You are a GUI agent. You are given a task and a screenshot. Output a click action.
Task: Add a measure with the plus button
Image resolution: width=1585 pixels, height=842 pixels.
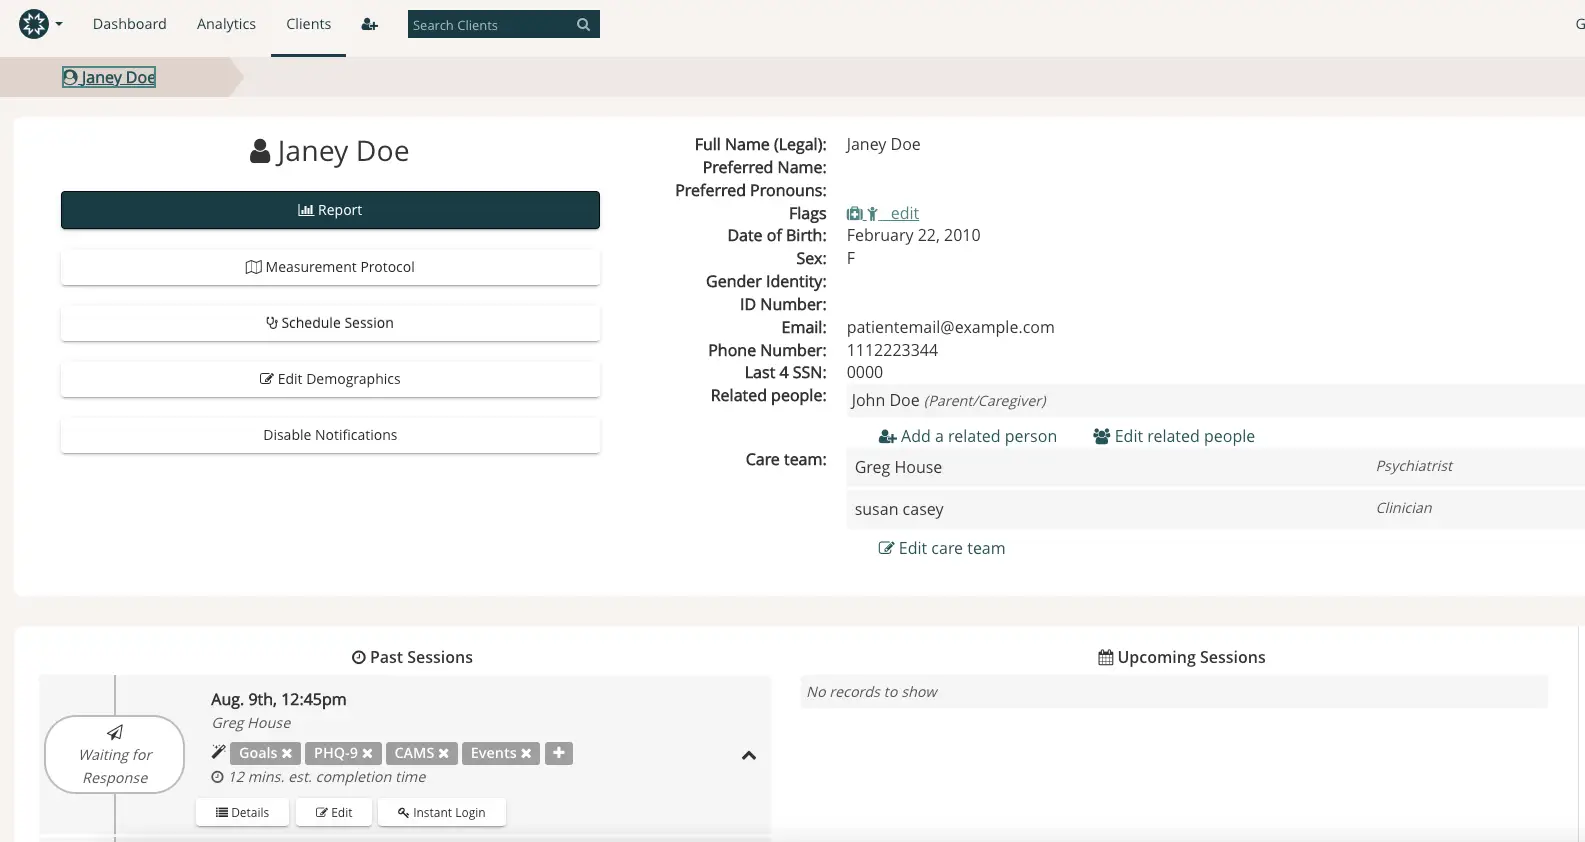(x=559, y=753)
